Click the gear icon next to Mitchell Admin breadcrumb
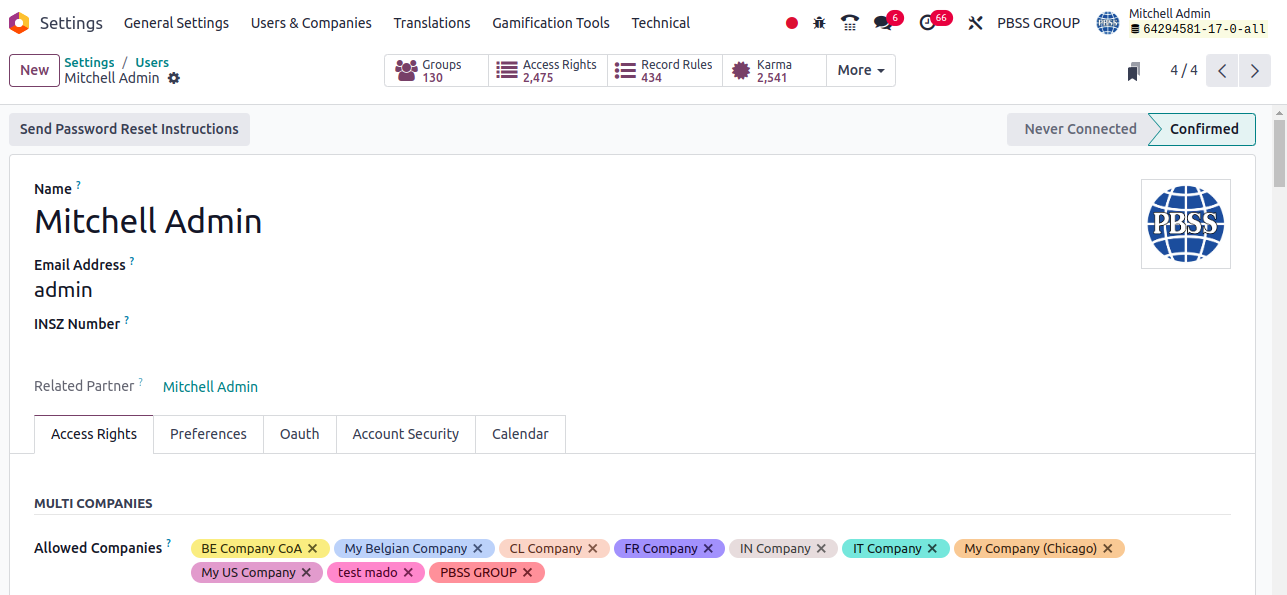The width and height of the screenshot is (1287, 595). (x=174, y=78)
